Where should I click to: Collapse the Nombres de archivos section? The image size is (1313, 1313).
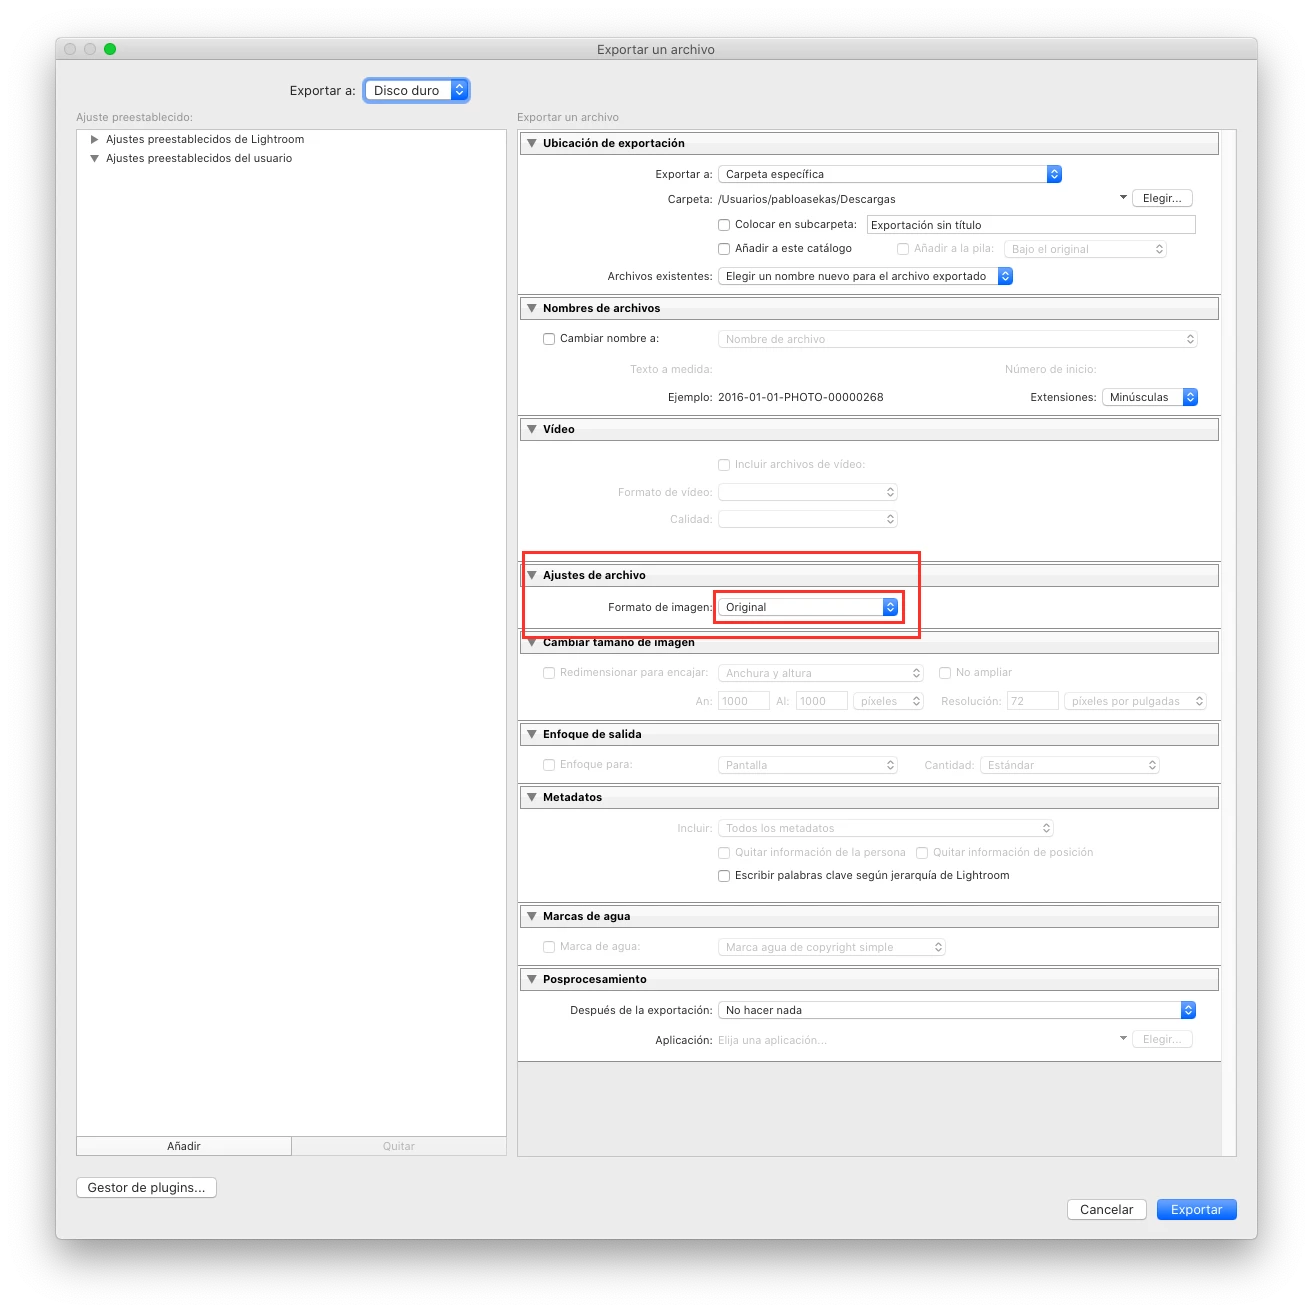click(532, 308)
